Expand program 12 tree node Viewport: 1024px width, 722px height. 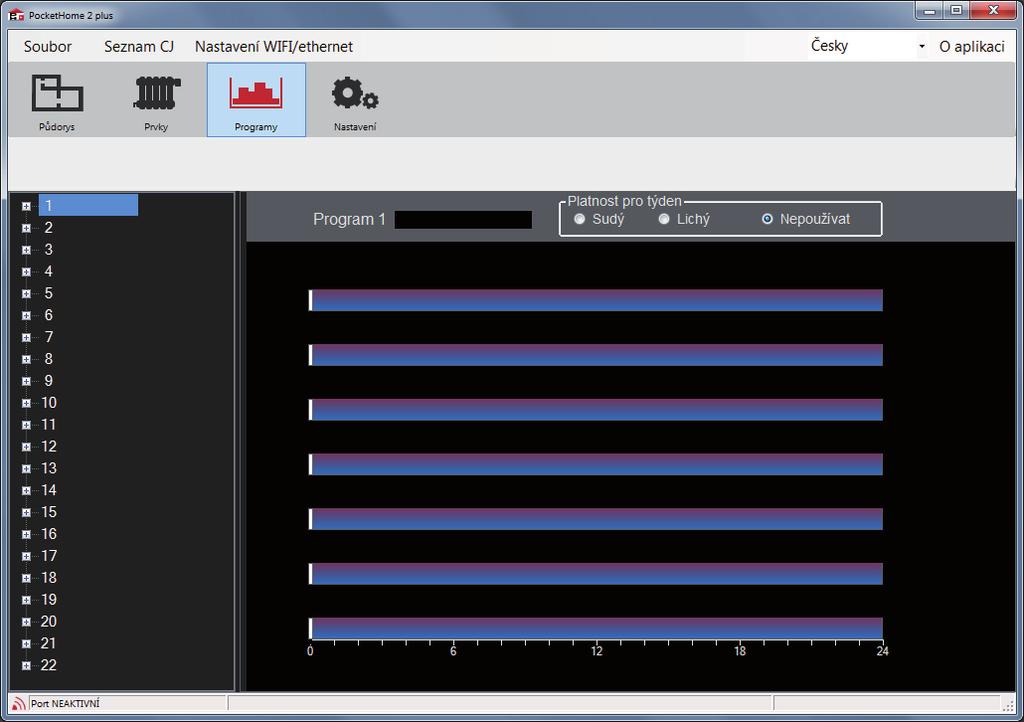(26, 447)
